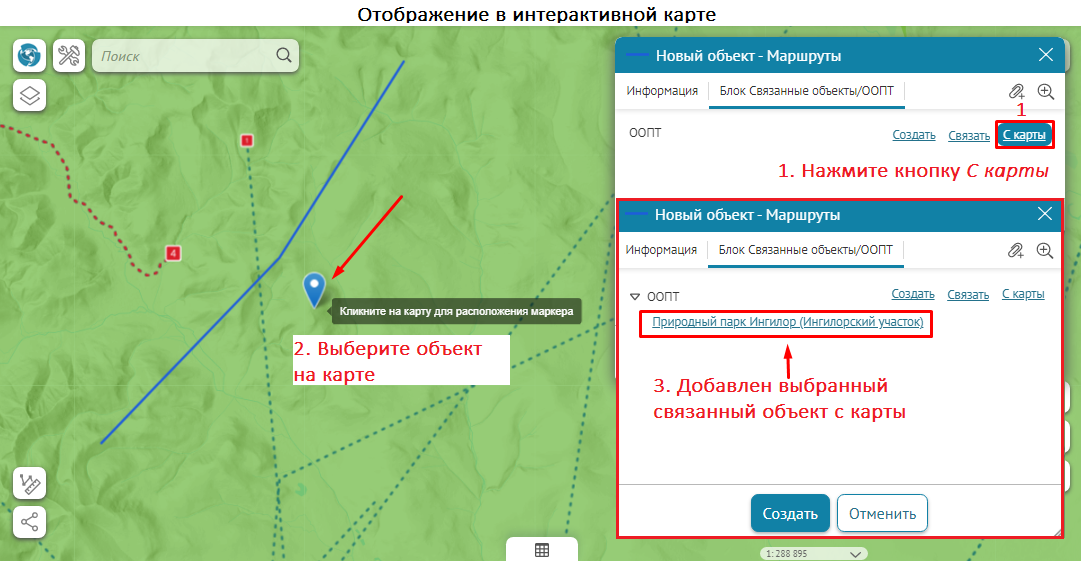This screenshot has height=561, width=1081.
Task: Click attach file paperclip in upper panel
Action: 1016,91
